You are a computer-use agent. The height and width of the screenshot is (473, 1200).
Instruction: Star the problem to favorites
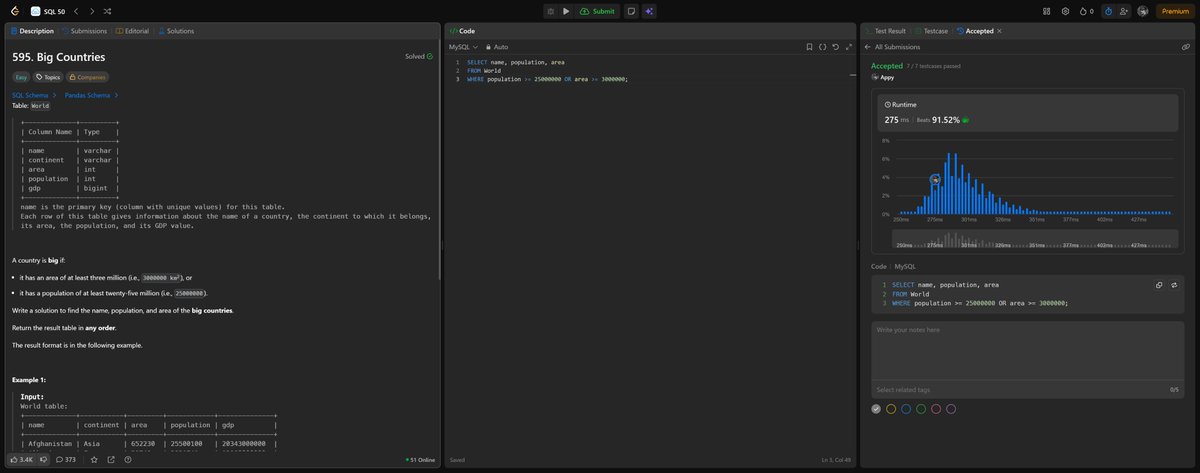click(x=94, y=460)
